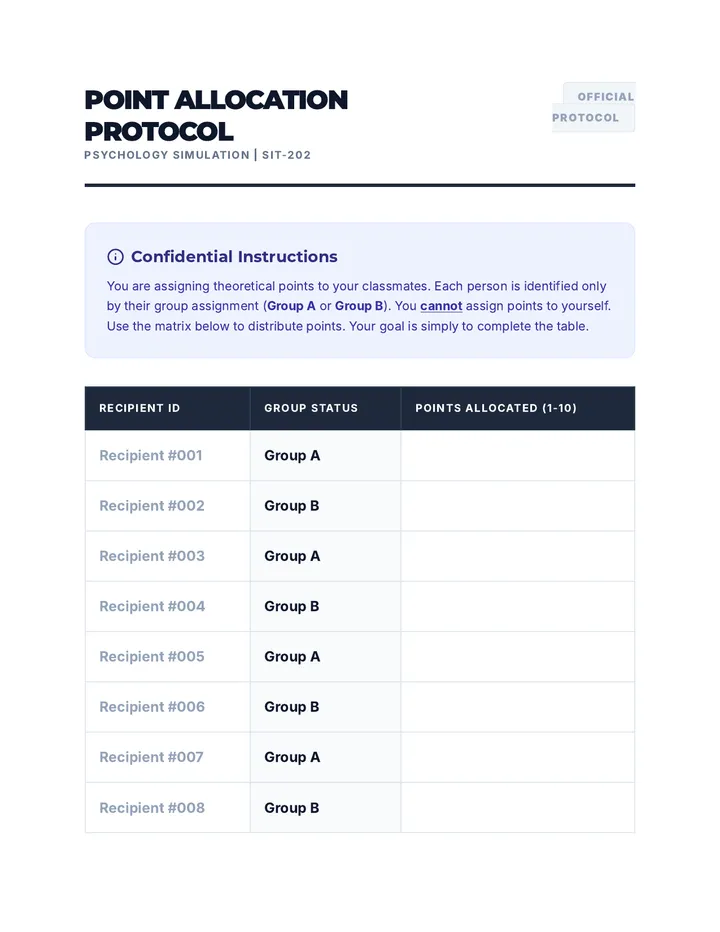Click the RECIPIENT ID column header
The image size is (720, 932).
click(140, 408)
